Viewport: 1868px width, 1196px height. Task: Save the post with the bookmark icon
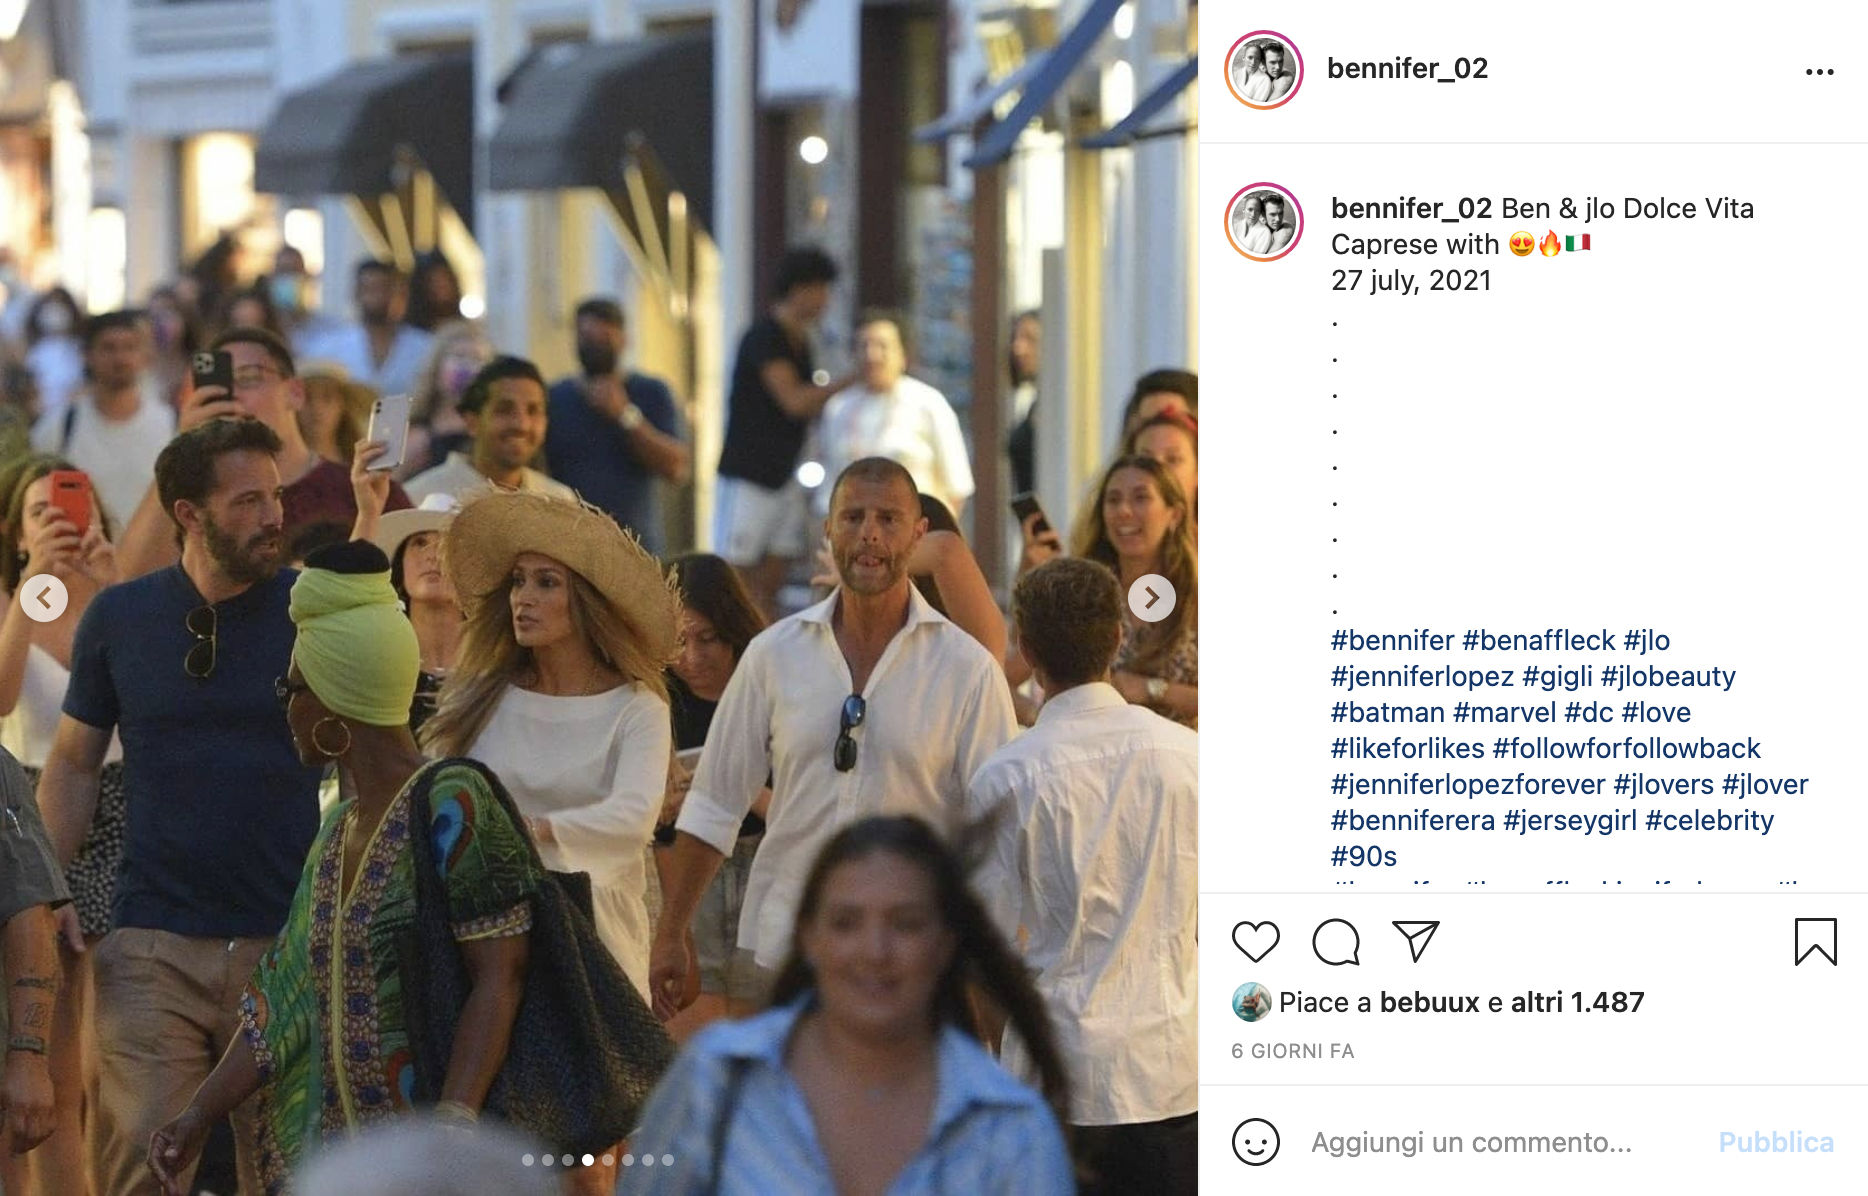[x=1816, y=942]
